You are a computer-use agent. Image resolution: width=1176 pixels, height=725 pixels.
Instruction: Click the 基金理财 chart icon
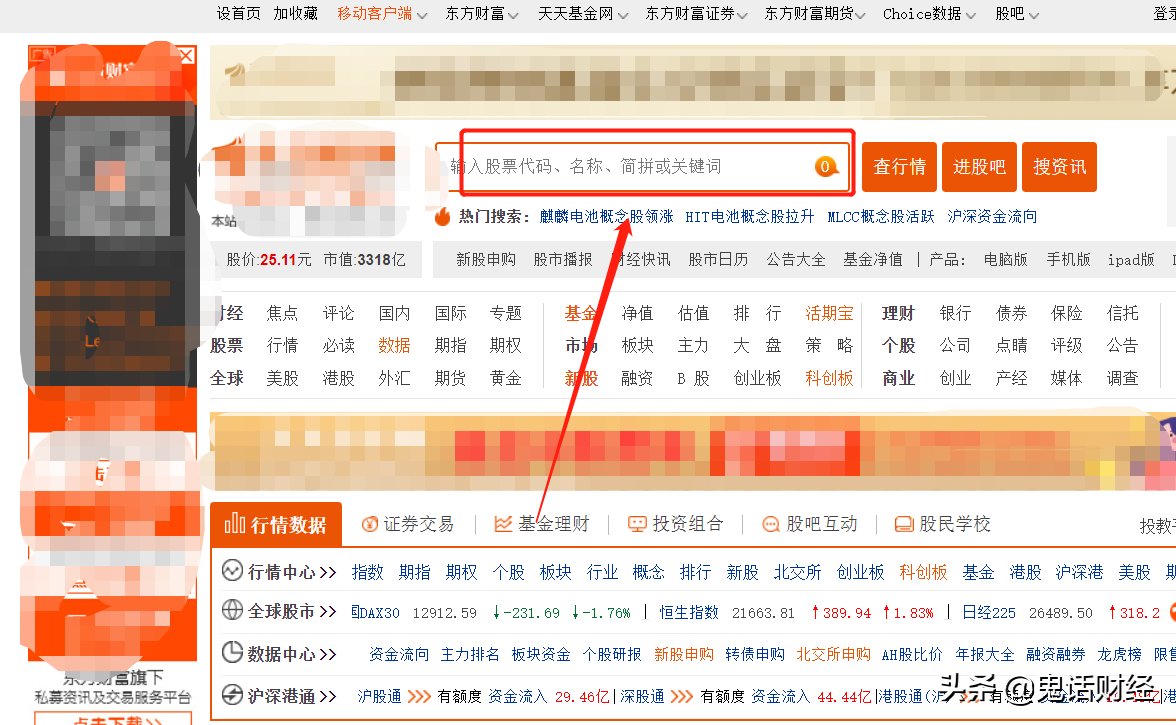[503, 524]
